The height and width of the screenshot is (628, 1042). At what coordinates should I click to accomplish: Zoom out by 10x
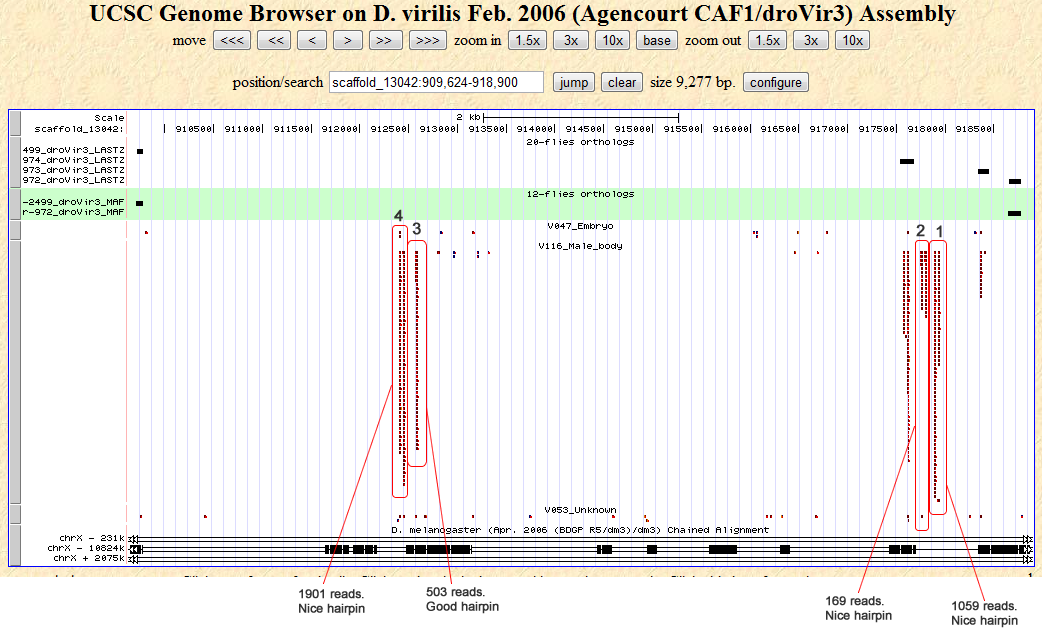point(852,40)
